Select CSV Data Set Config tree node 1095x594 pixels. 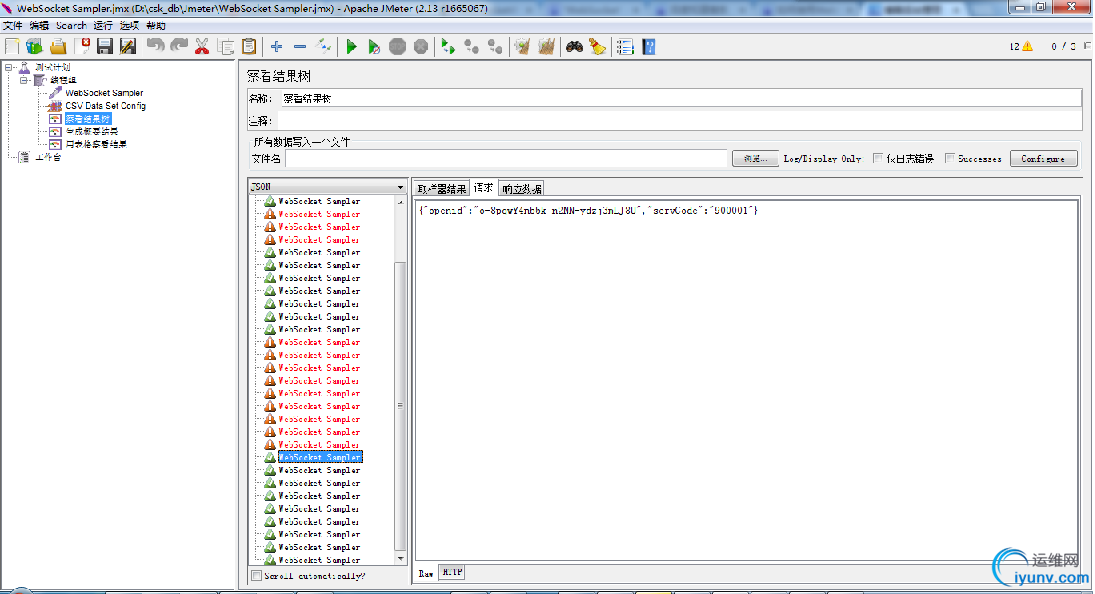pyautogui.click(x=105, y=106)
